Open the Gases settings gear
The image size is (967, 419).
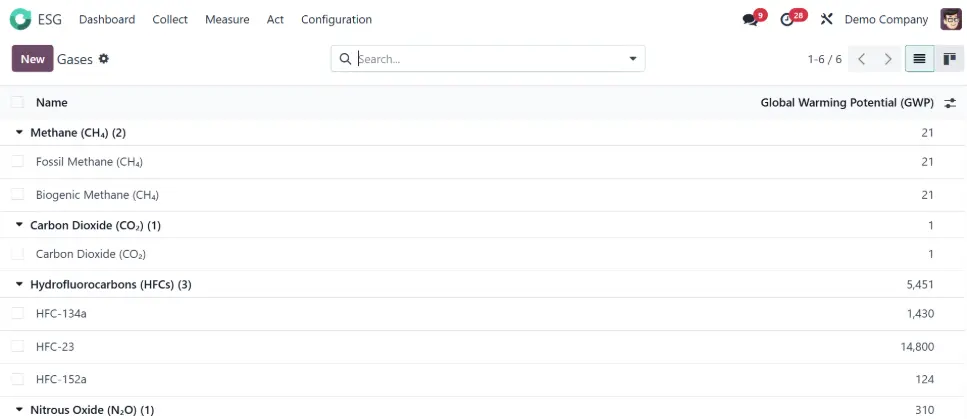[x=104, y=59]
